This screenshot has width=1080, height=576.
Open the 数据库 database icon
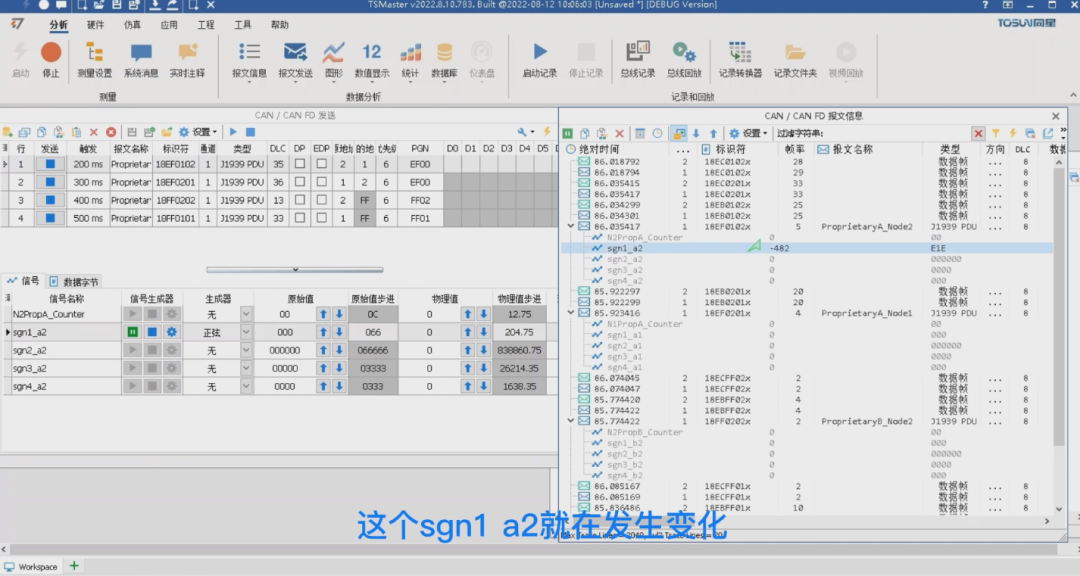tap(444, 53)
